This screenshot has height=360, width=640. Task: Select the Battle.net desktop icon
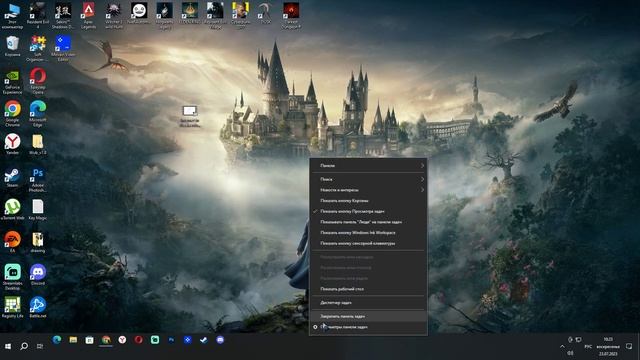[x=38, y=307]
